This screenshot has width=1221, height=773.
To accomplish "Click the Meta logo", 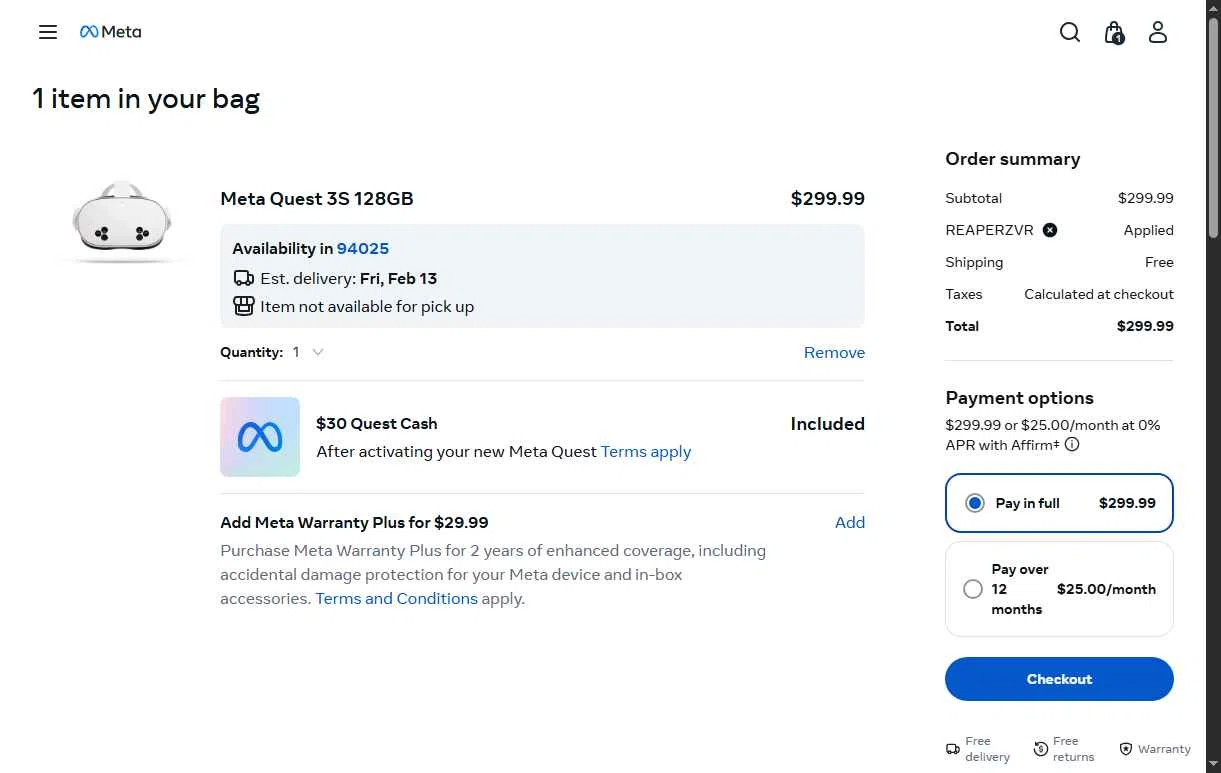I will (x=111, y=32).
